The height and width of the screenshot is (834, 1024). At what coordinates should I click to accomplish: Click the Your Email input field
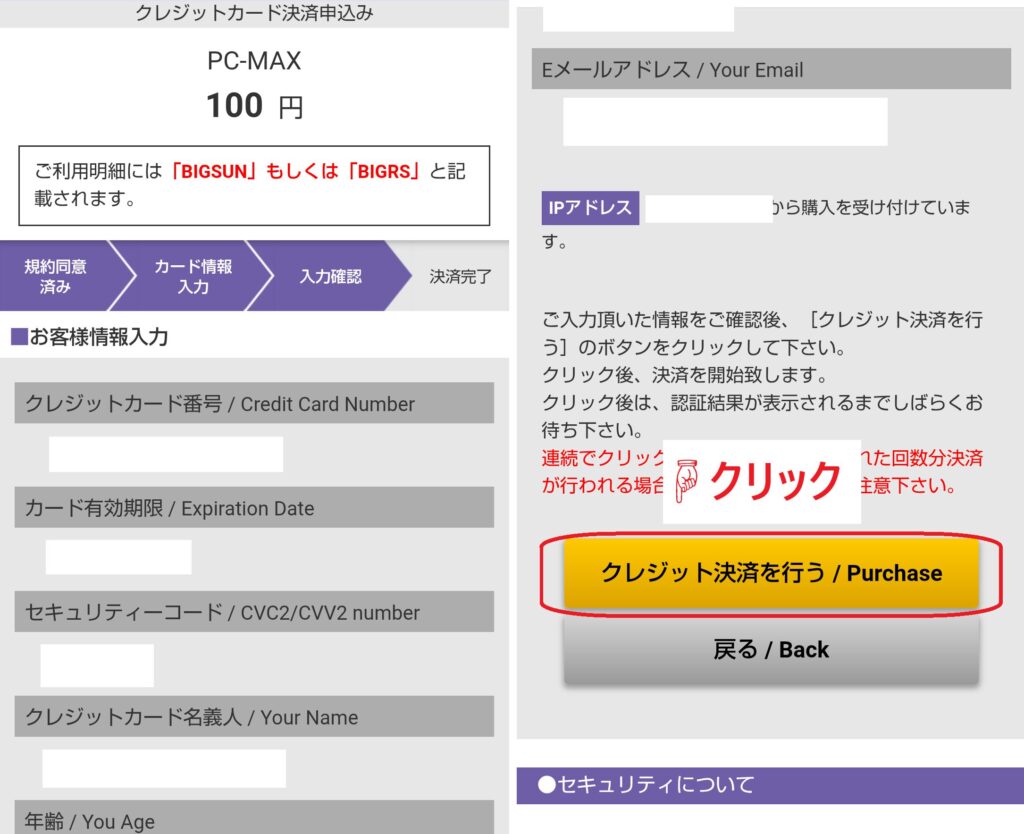pos(725,122)
